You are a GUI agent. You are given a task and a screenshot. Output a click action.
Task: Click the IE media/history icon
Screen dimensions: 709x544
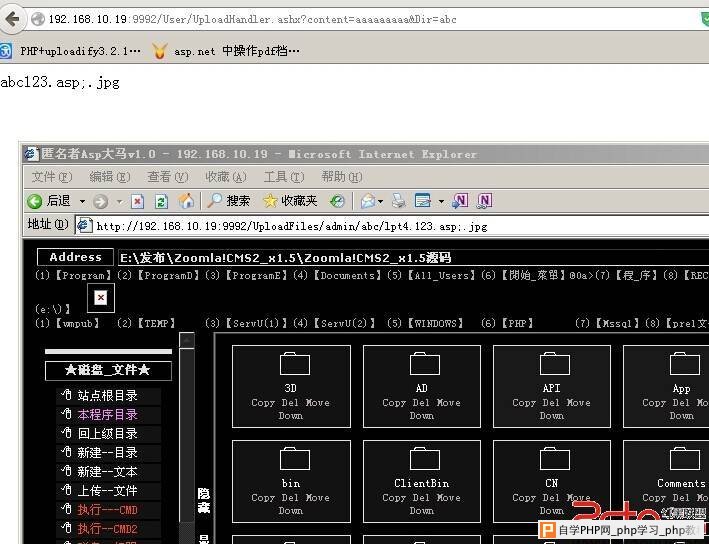[337, 201]
